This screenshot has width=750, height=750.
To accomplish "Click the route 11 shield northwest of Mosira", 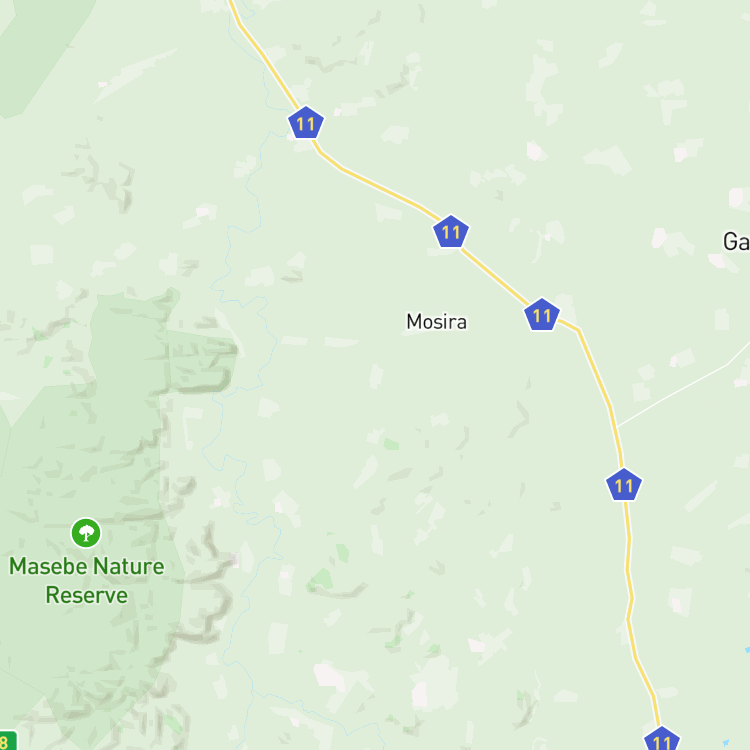I will (x=451, y=232).
